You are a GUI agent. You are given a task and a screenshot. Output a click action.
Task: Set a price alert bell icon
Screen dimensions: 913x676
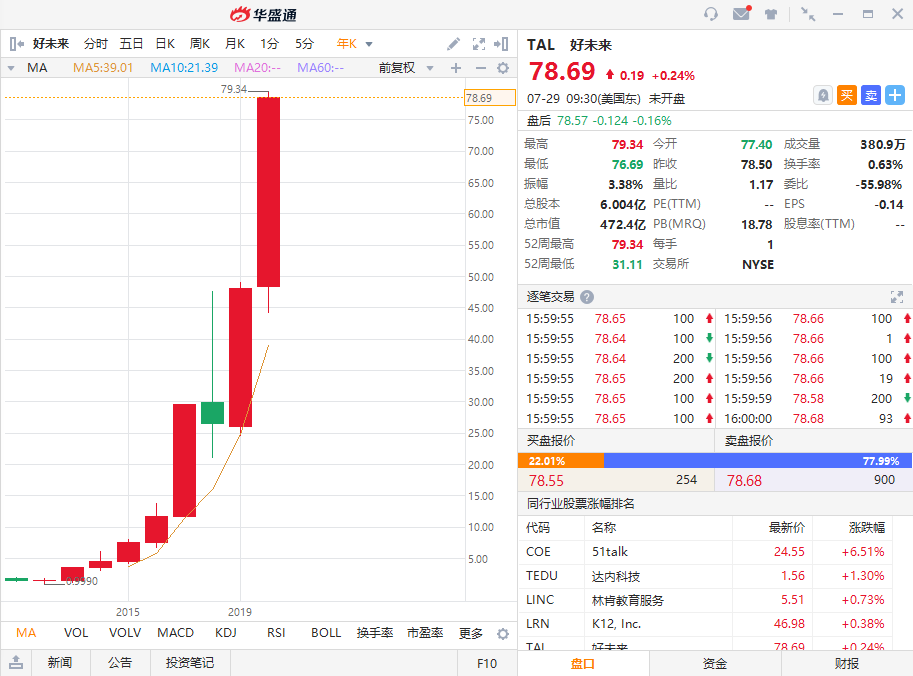823,95
